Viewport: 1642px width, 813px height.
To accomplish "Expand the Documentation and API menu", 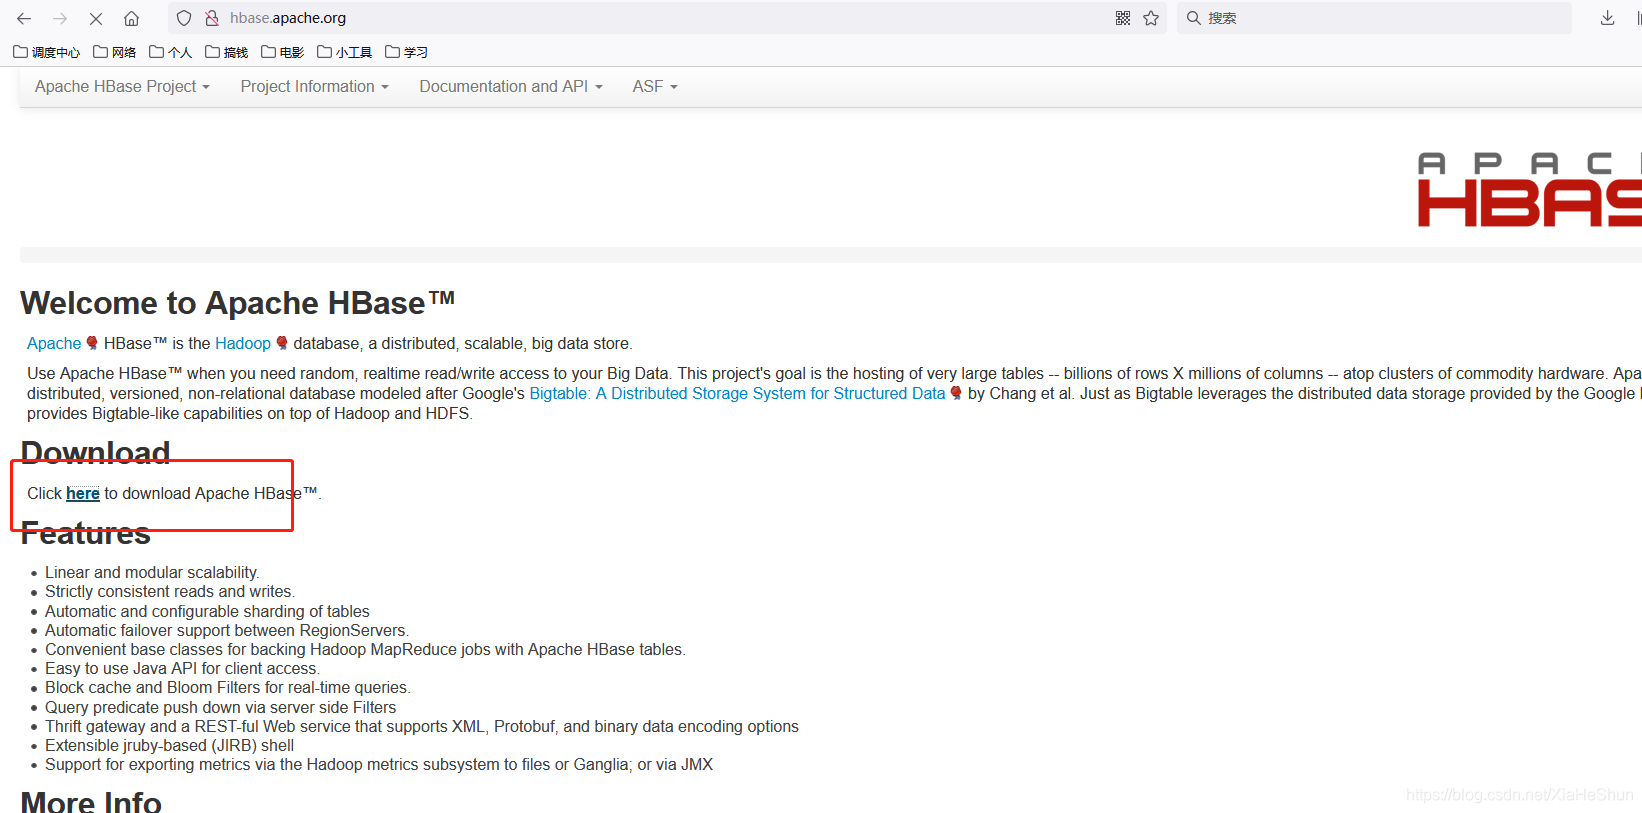I will (x=511, y=87).
